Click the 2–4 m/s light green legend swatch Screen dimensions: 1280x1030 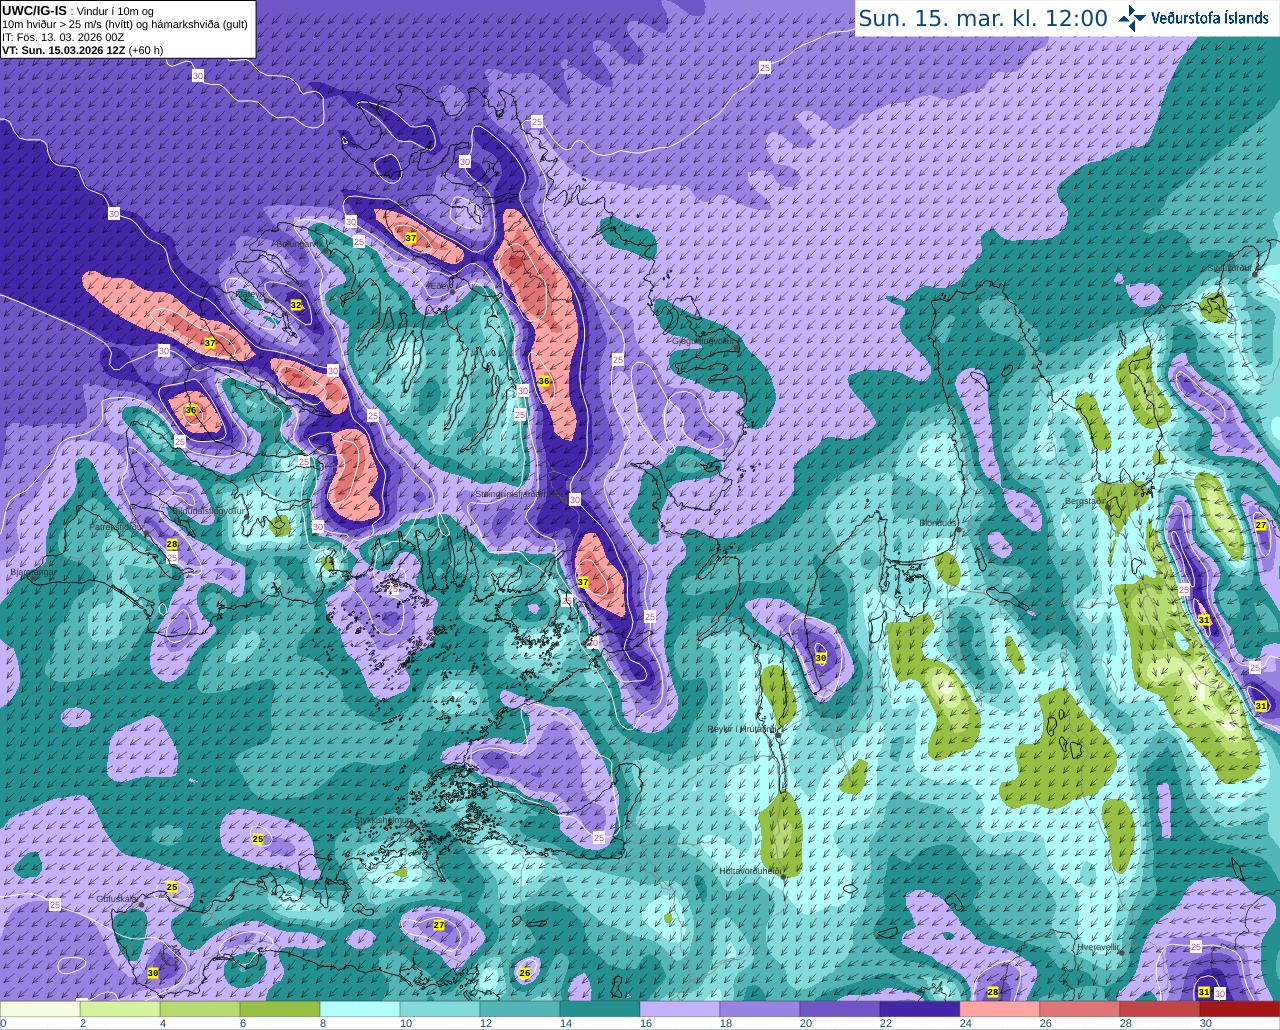(121, 1009)
